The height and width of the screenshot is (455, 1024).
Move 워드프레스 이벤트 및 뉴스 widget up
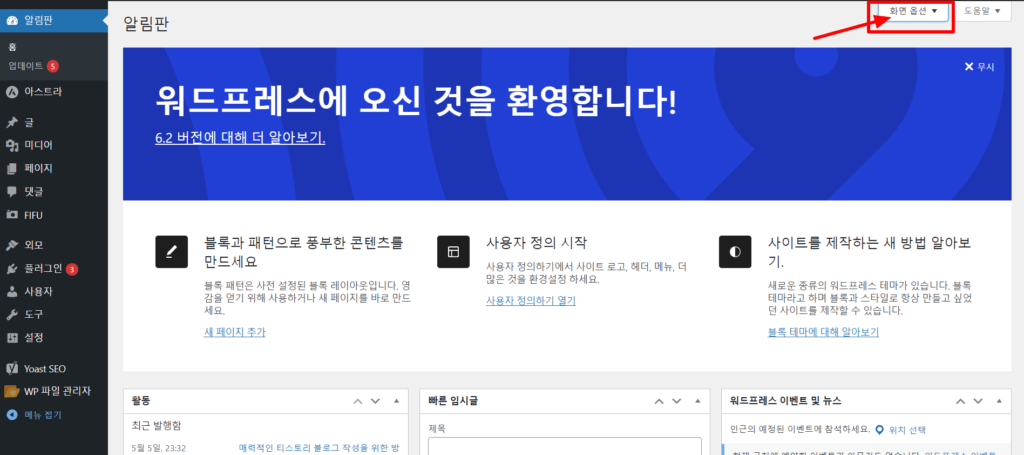(x=961, y=401)
